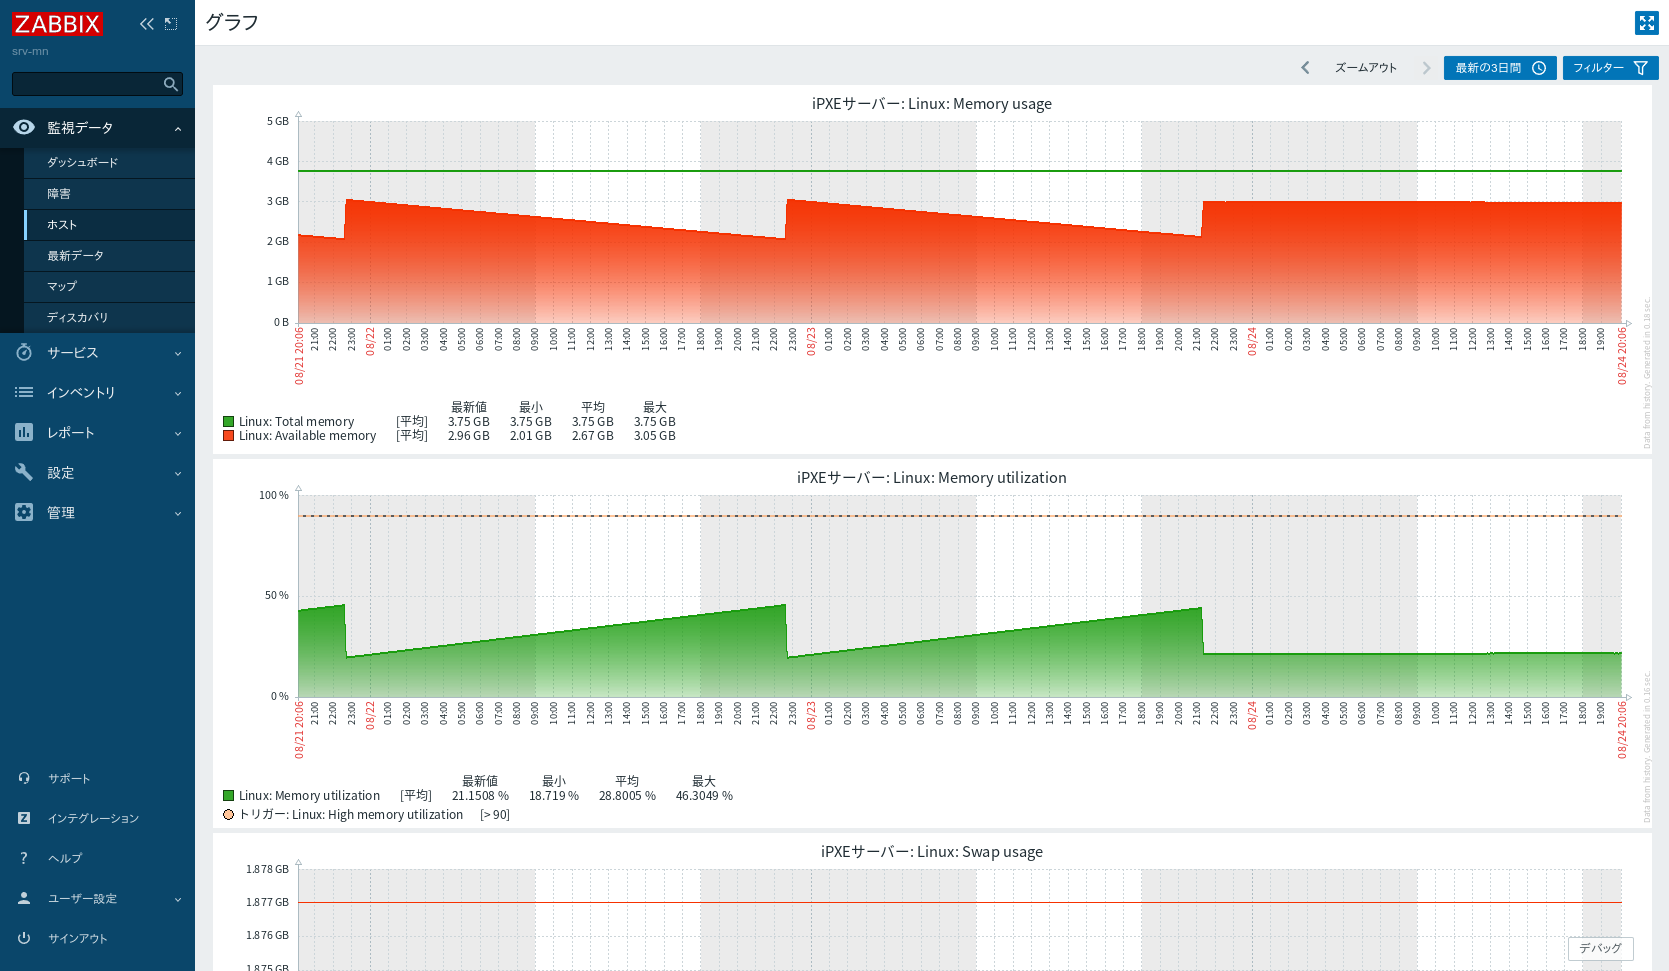Viewport: 1669px width, 971px height.
Task: Open Integrations from the Z icon
Action: [24, 818]
